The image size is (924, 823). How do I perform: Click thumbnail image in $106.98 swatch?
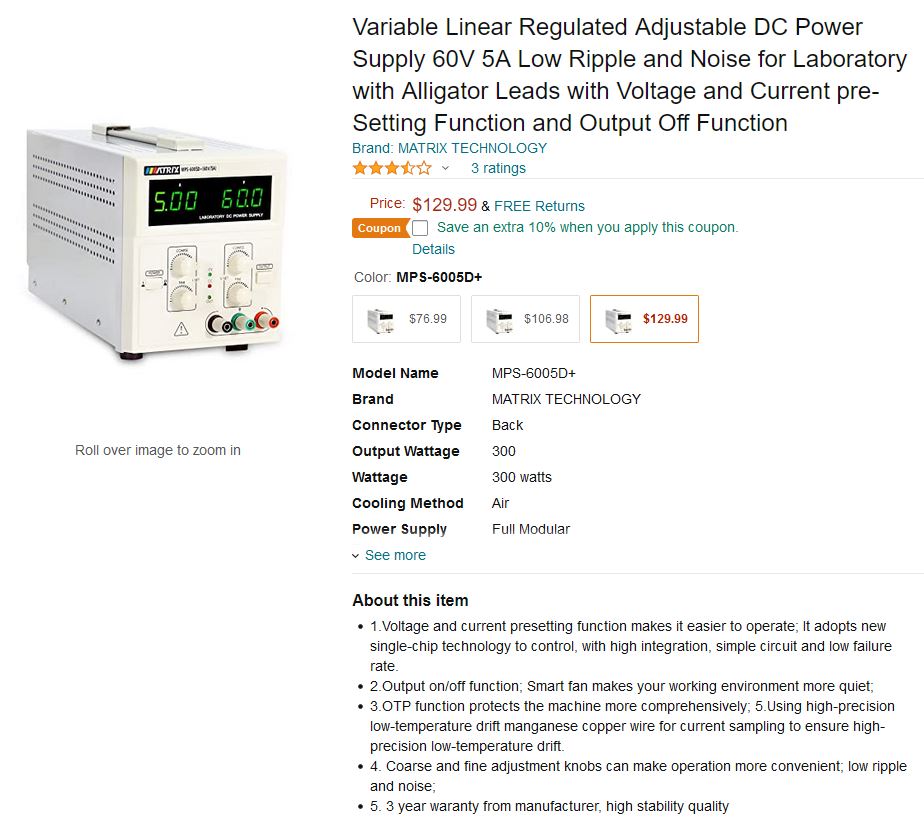(x=500, y=320)
